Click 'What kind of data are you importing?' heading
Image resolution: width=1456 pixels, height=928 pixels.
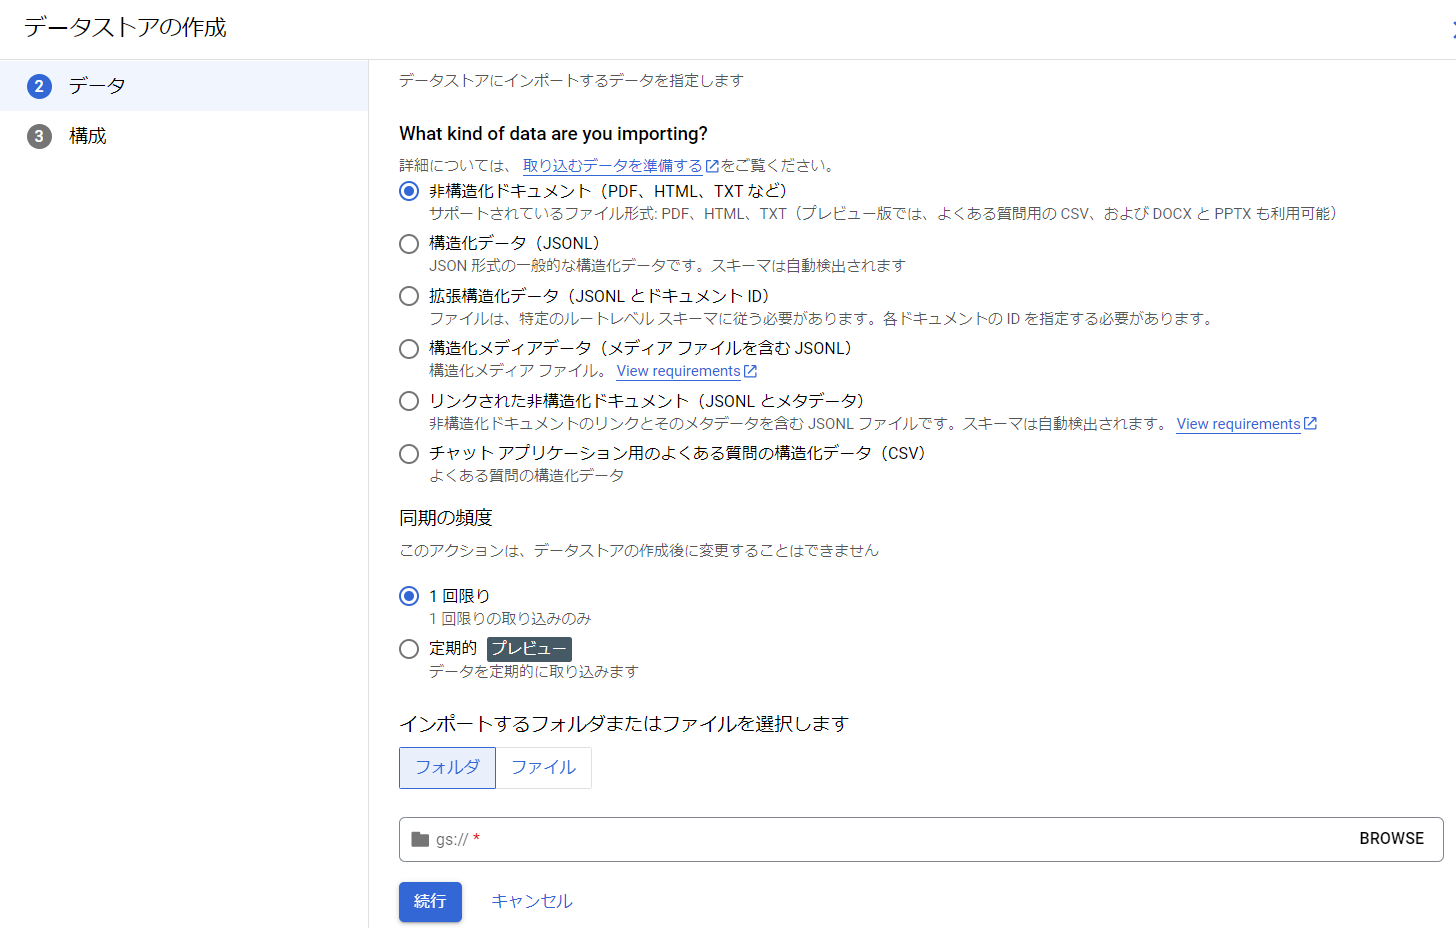click(553, 134)
